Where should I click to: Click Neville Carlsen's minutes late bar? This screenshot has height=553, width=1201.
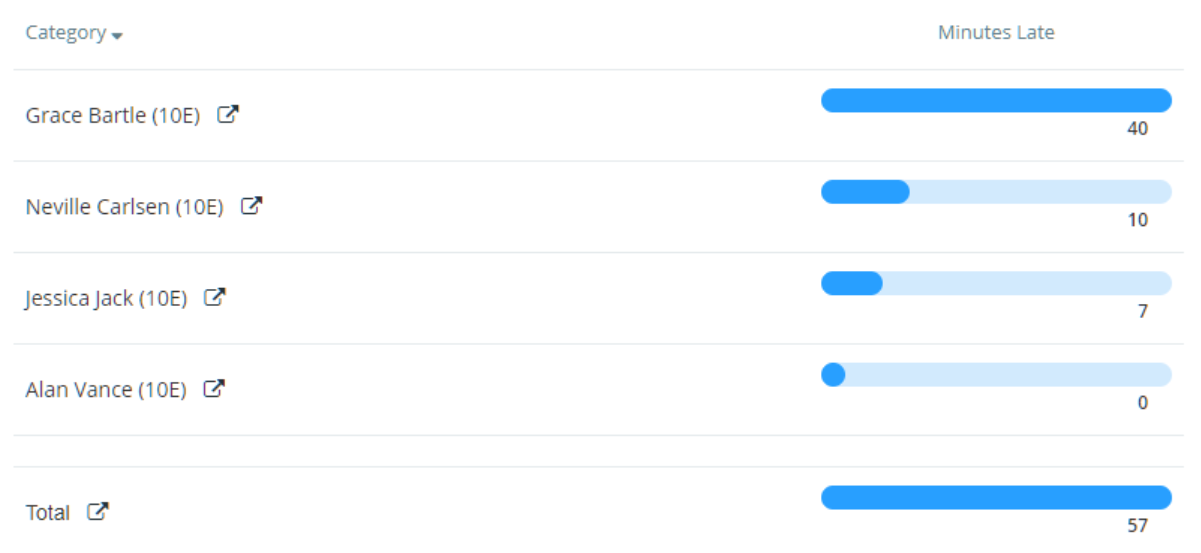coord(996,192)
